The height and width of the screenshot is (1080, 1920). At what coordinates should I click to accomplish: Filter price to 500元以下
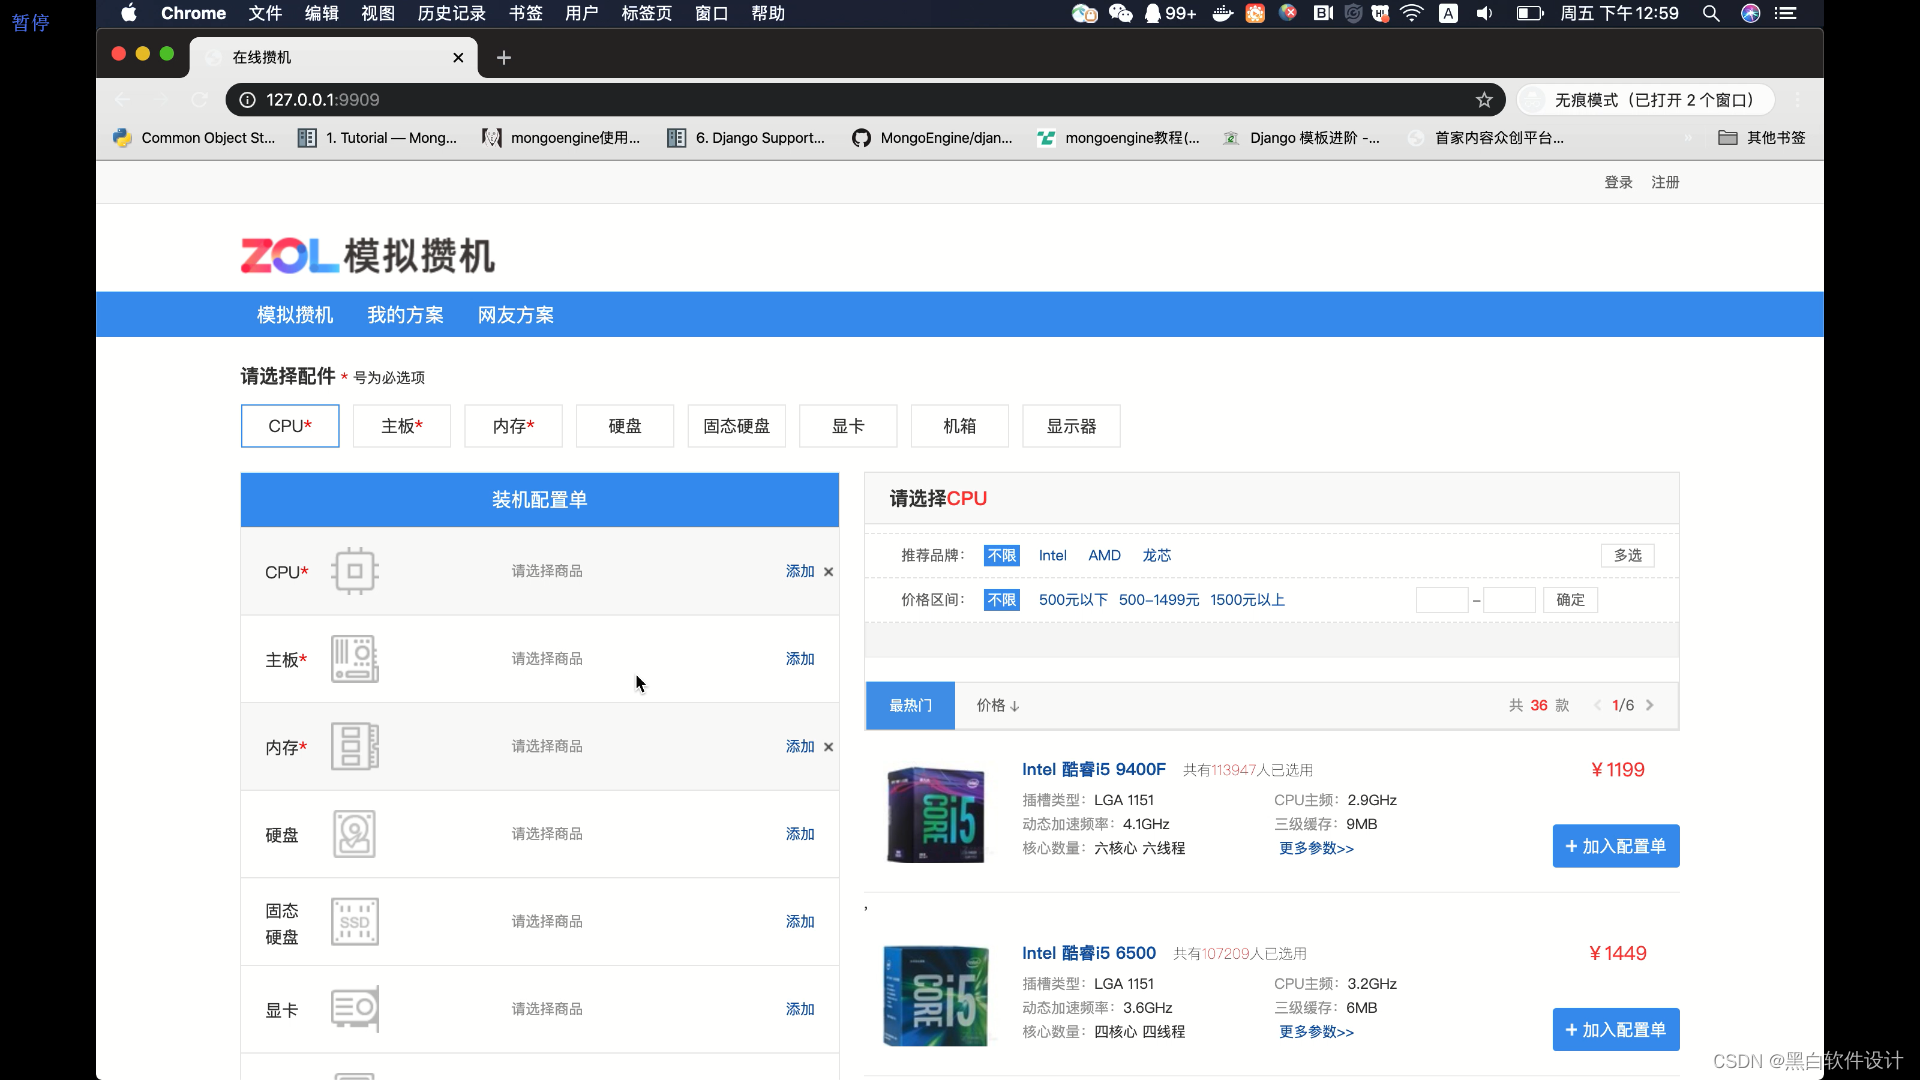click(1073, 600)
